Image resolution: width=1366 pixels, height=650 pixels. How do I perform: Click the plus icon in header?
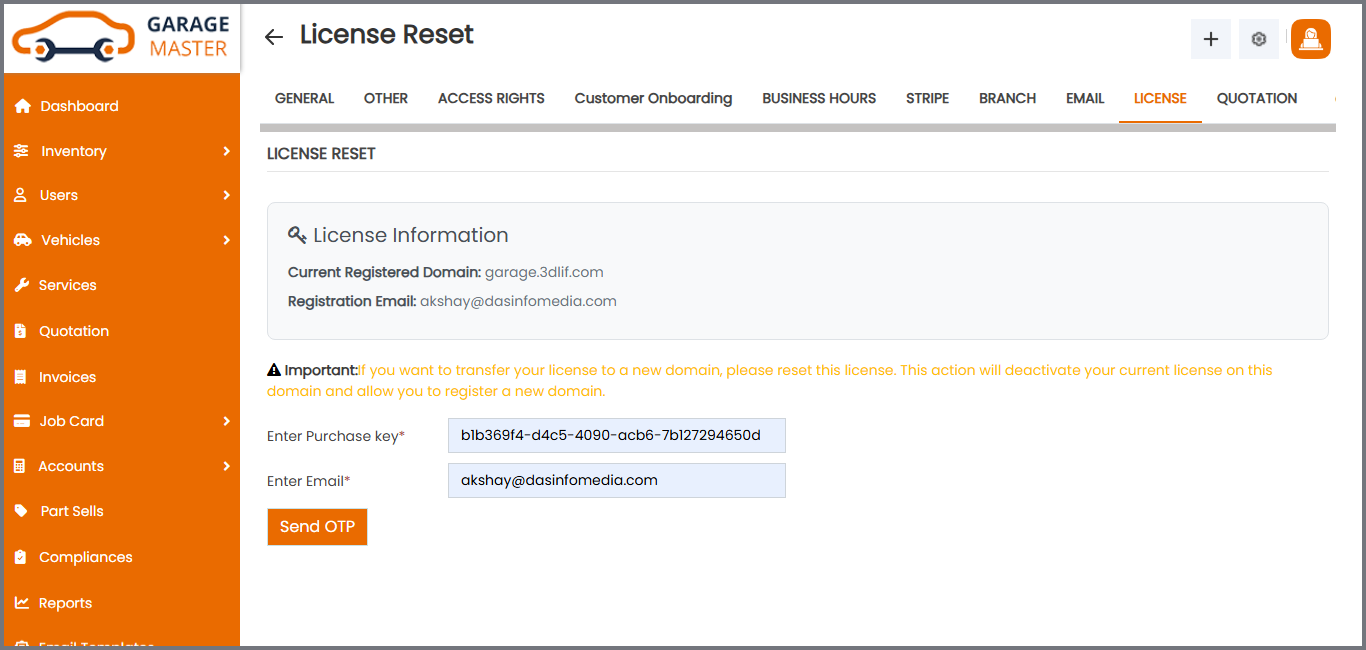[x=1210, y=39]
